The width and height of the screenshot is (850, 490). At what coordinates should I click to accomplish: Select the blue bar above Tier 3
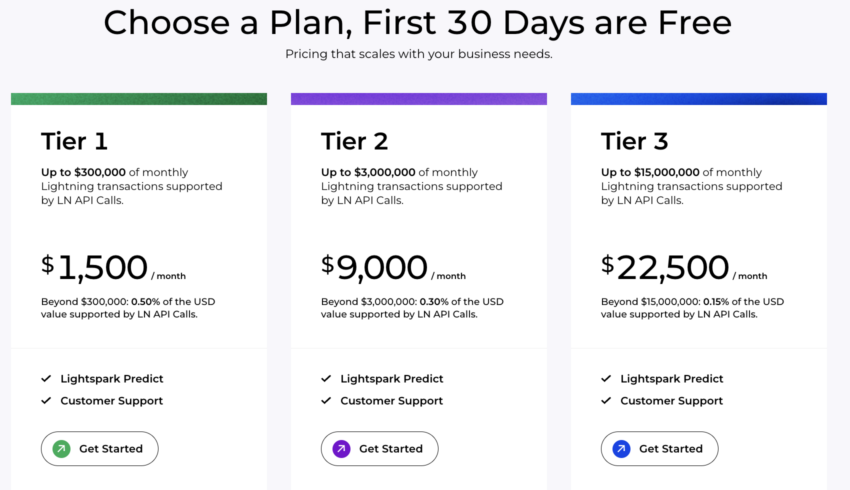coord(699,99)
